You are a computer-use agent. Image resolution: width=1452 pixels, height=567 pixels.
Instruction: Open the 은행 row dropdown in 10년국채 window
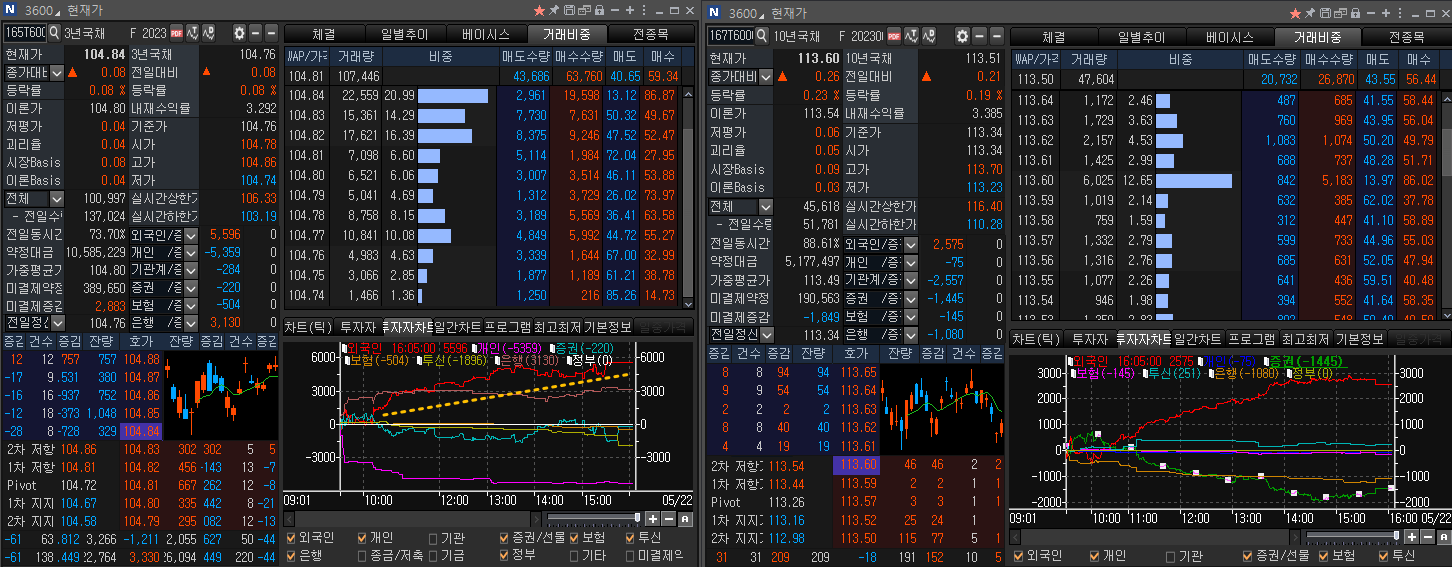tap(910, 334)
